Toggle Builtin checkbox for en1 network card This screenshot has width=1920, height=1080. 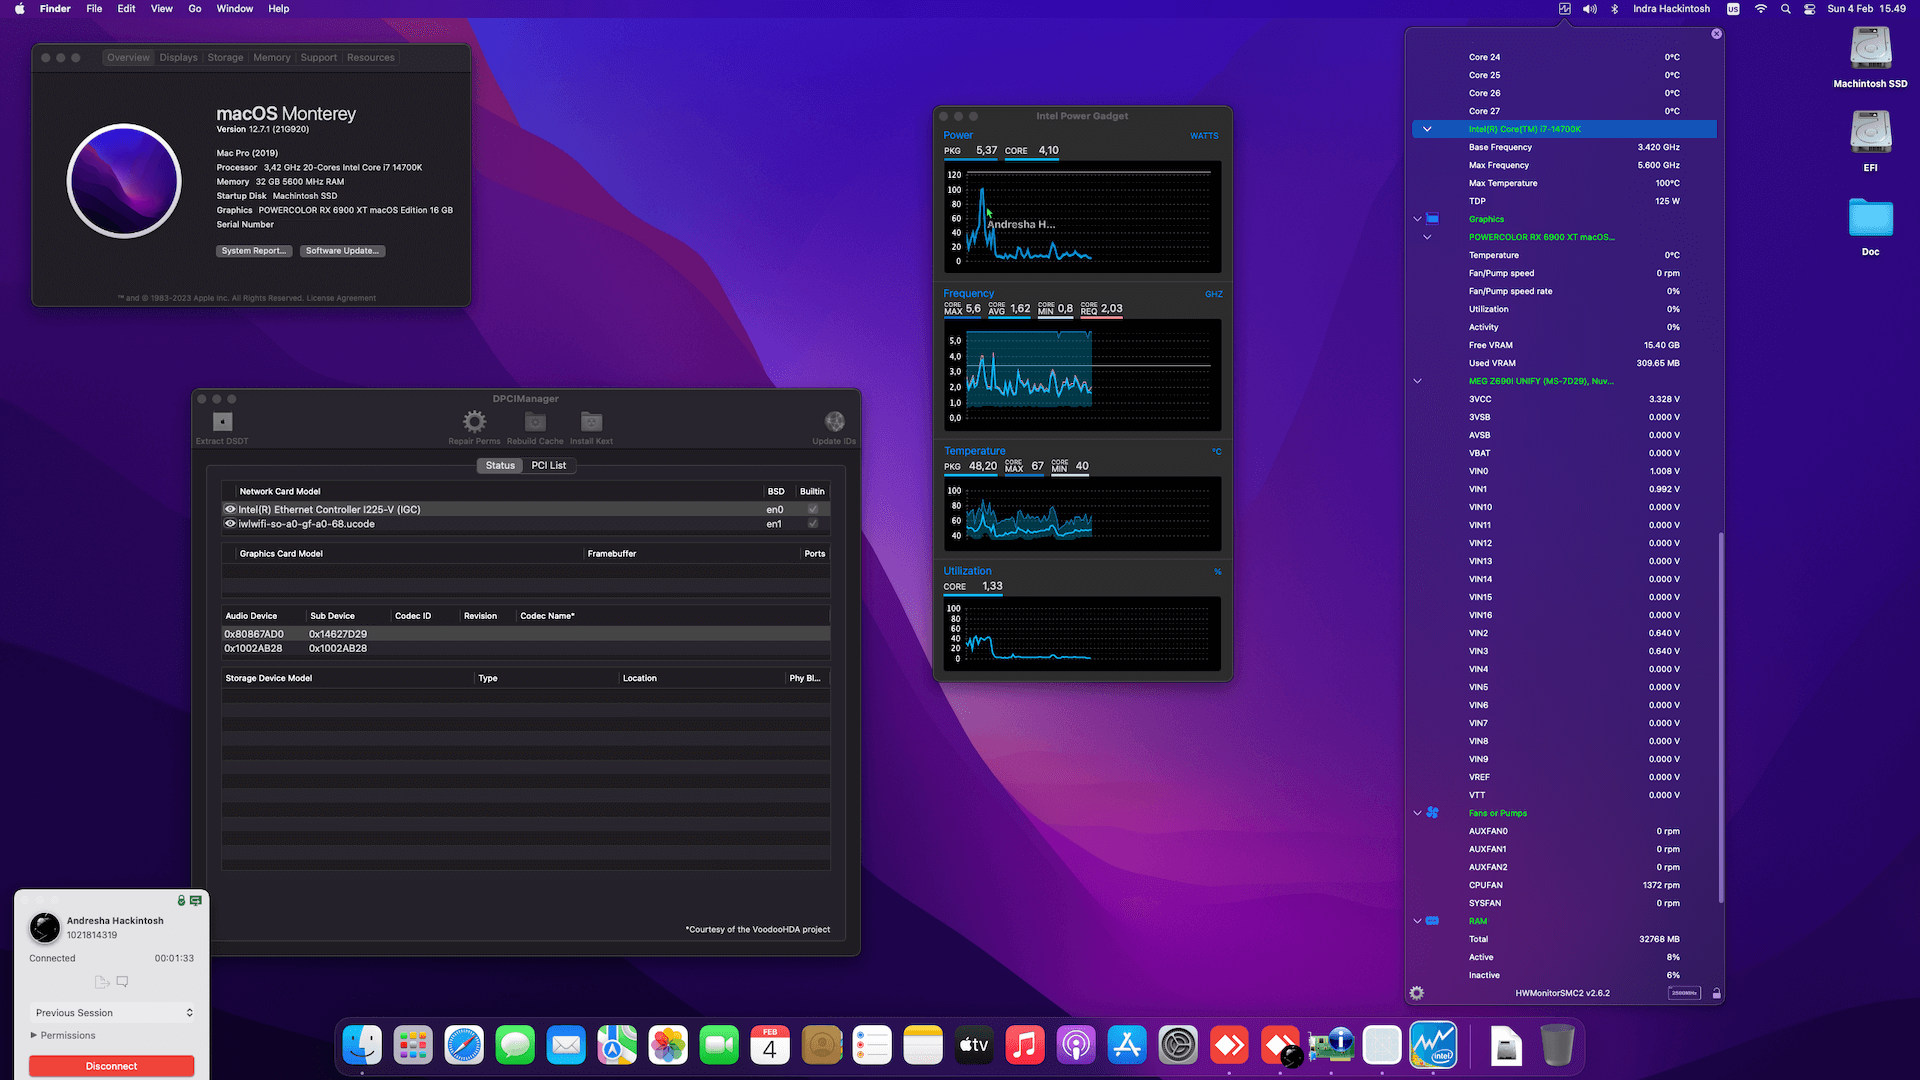coord(813,523)
